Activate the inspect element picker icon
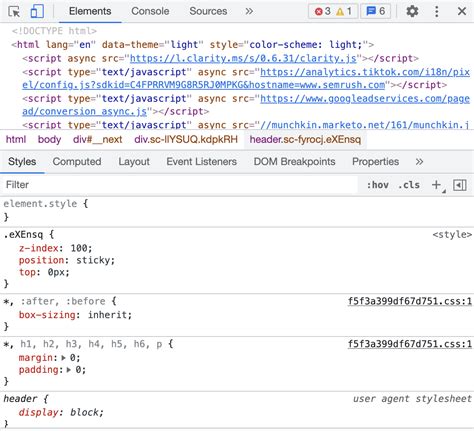Screen dimensions: 474x431 (x=14, y=12)
